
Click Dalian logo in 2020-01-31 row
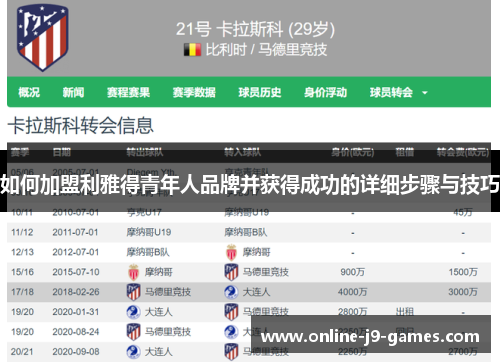click(x=134, y=312)
